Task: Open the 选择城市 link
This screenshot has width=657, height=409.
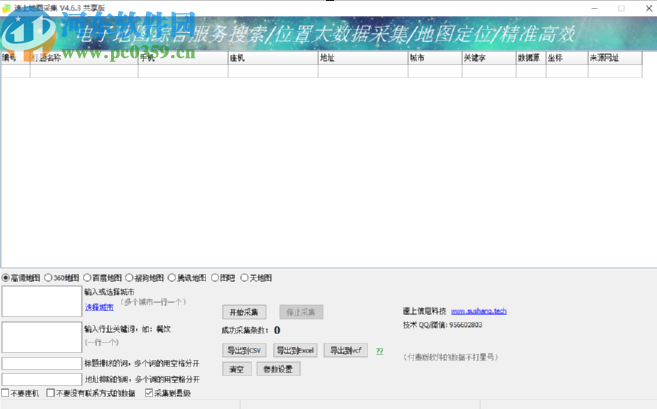Action: tap(99, 307)
